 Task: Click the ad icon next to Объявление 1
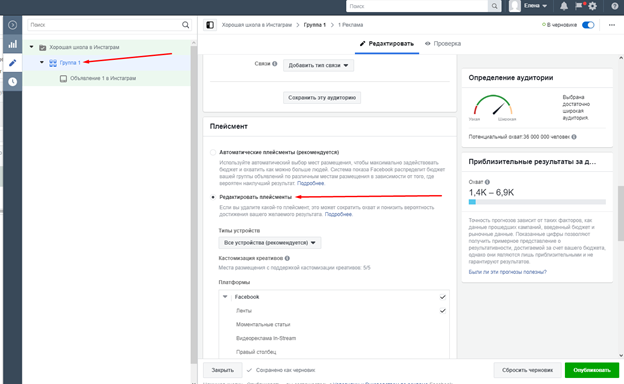pyautogui.click(x=63, y=78)
